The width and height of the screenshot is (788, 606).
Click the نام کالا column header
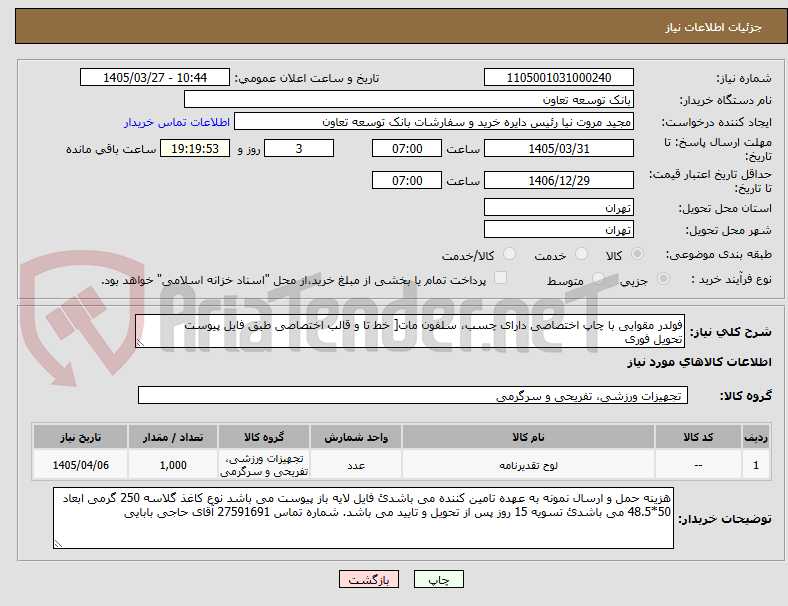(528, 437)
